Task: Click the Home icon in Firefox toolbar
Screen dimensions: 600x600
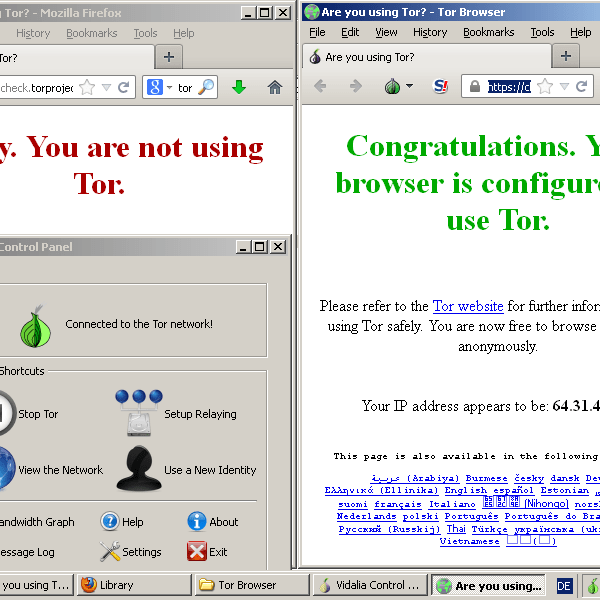Action: click(x=275, y=87)
